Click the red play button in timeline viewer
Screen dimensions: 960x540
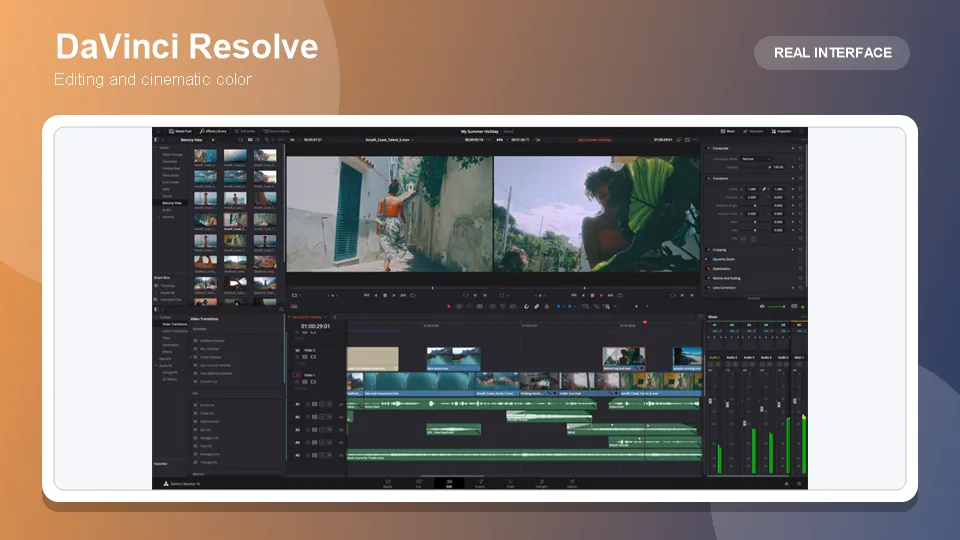601,295
